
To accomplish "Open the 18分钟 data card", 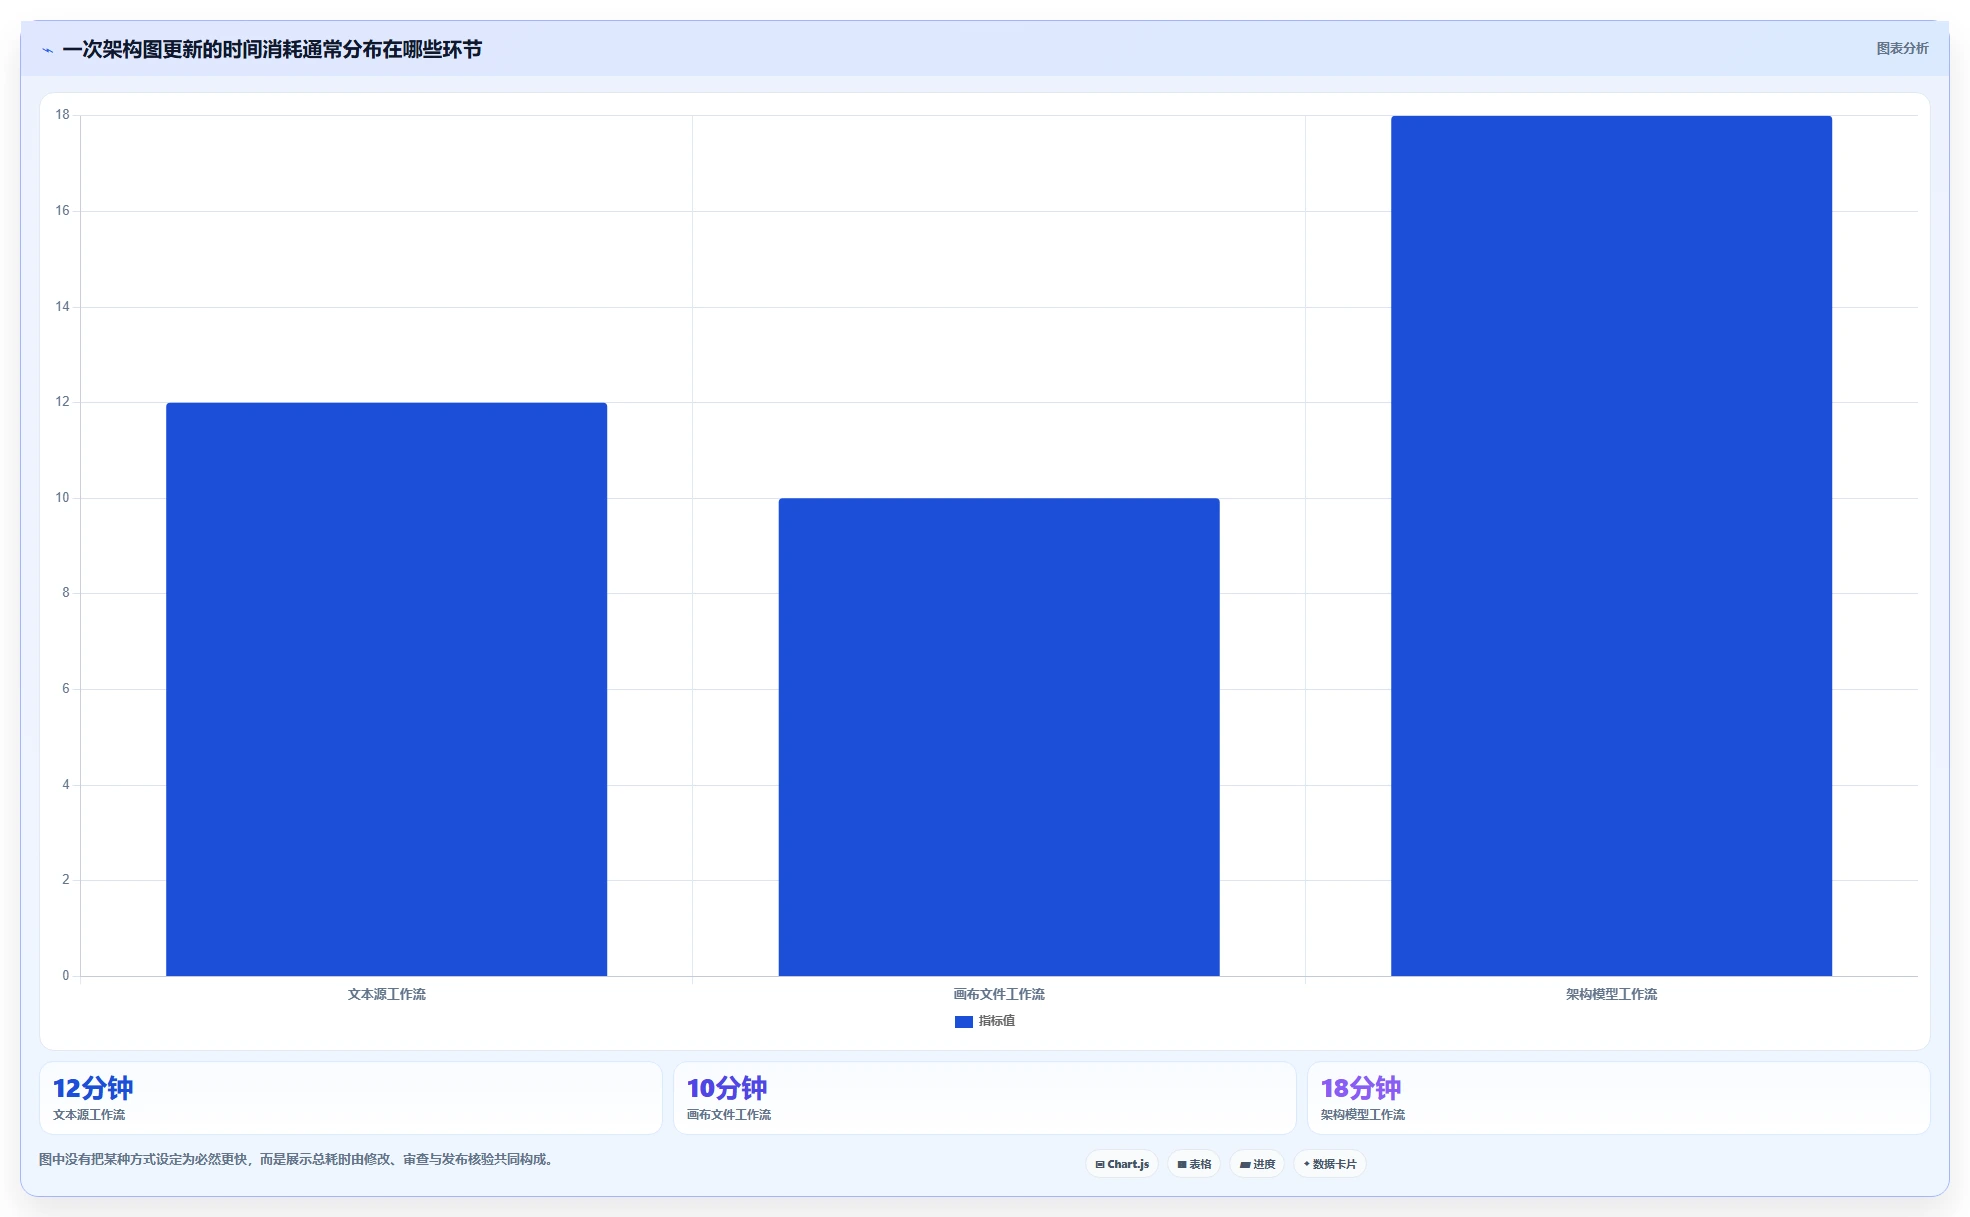I will point(1619,1098).
